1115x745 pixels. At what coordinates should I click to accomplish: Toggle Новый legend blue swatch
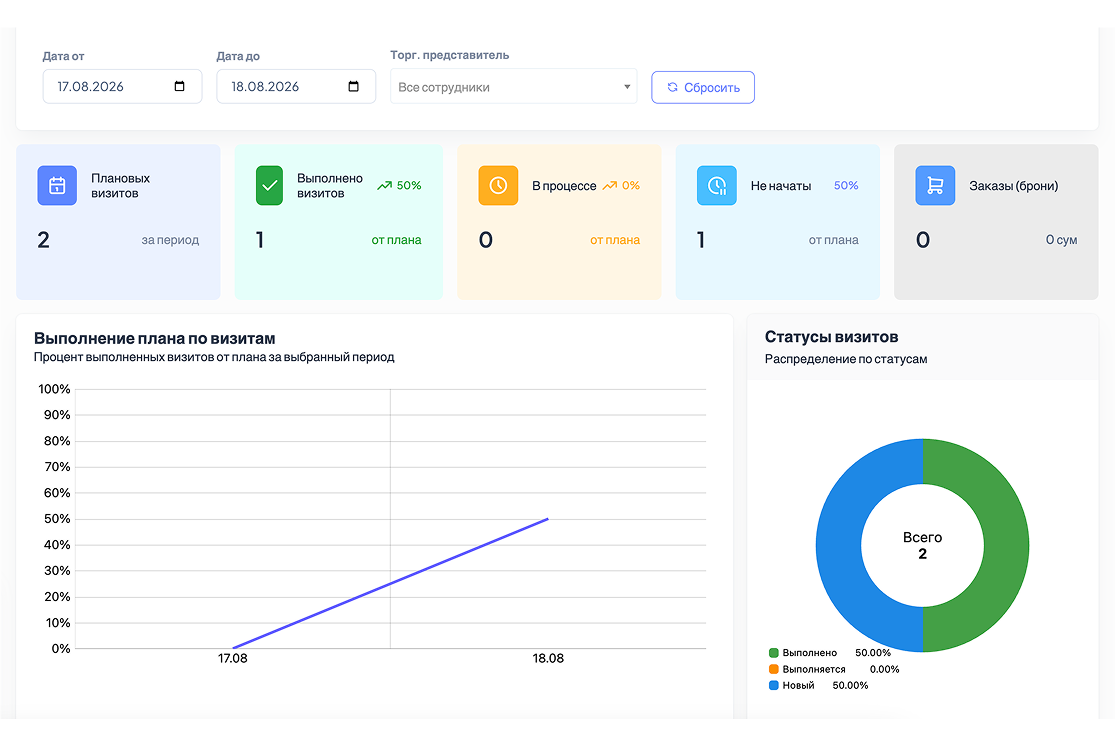pos(774,685)
